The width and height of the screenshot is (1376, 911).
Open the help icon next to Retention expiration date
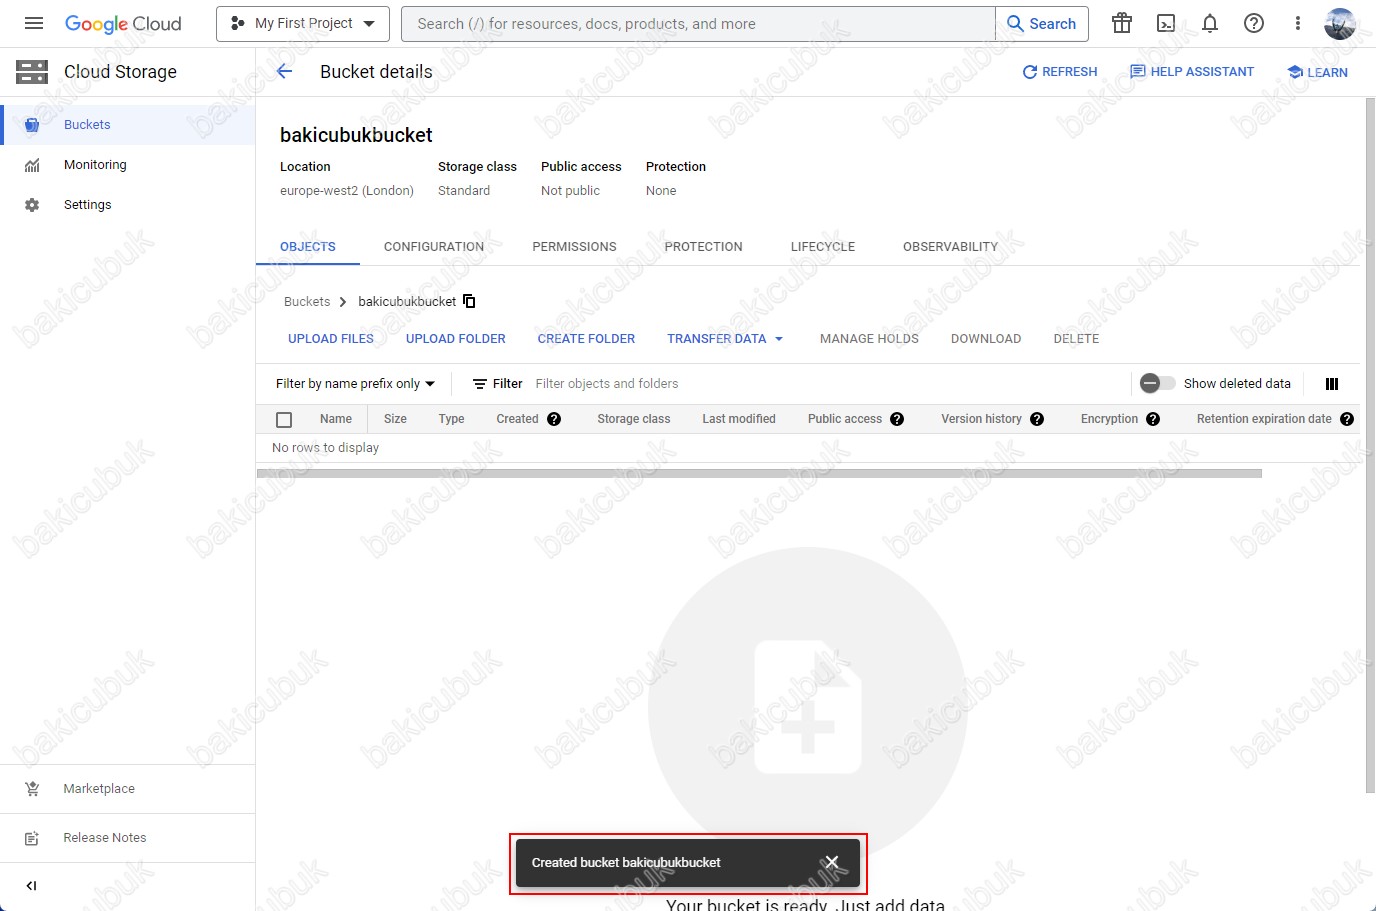pos(1347,419)
